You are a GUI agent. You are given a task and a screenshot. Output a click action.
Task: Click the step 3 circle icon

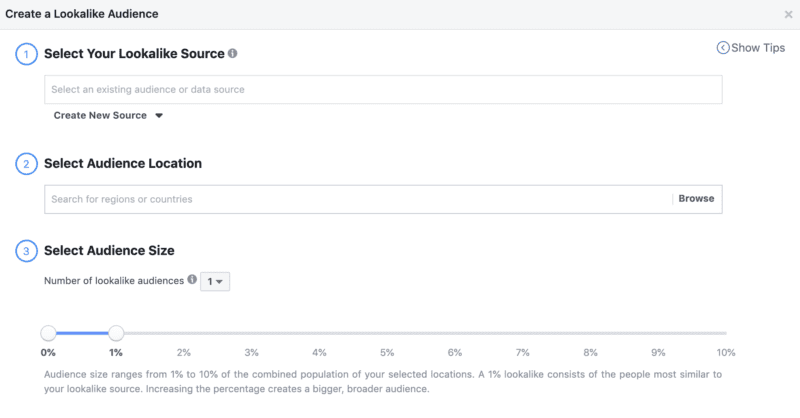click(x=25, y=251)
